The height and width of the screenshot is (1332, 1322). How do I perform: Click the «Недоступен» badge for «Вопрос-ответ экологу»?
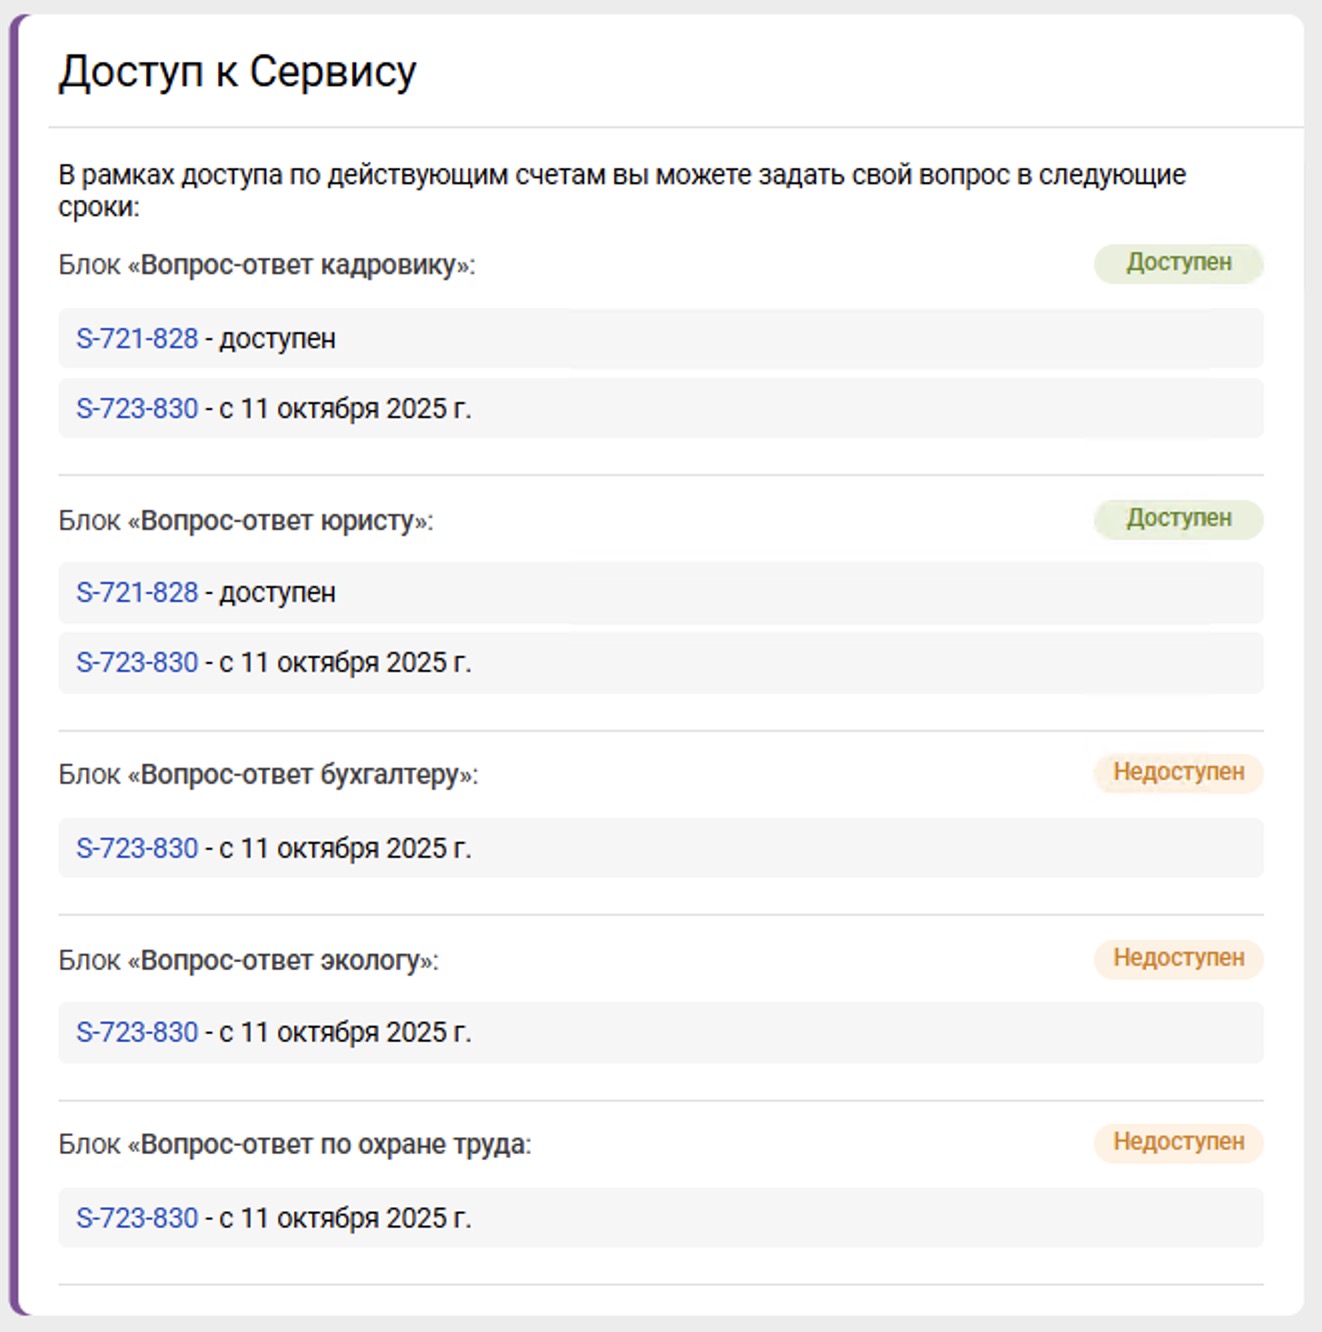click(x=1178, y=958)
